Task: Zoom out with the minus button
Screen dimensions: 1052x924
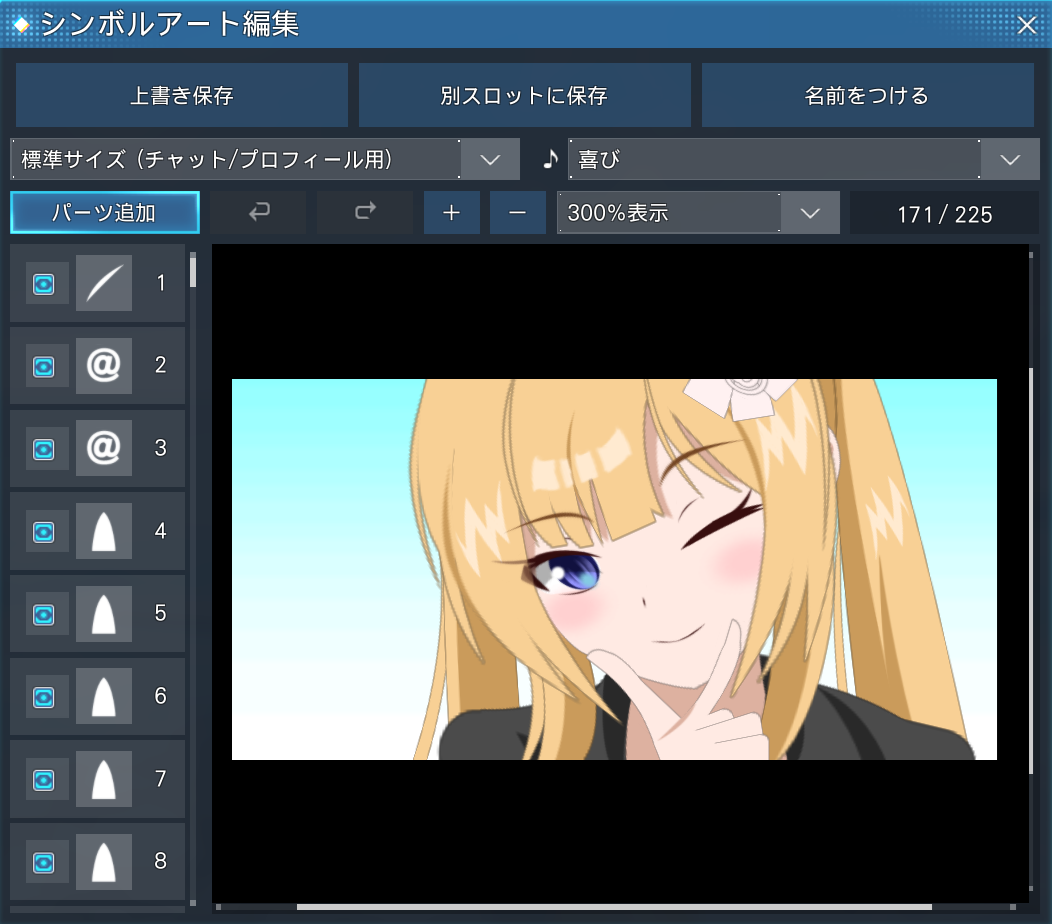Action: click(517, 213)
